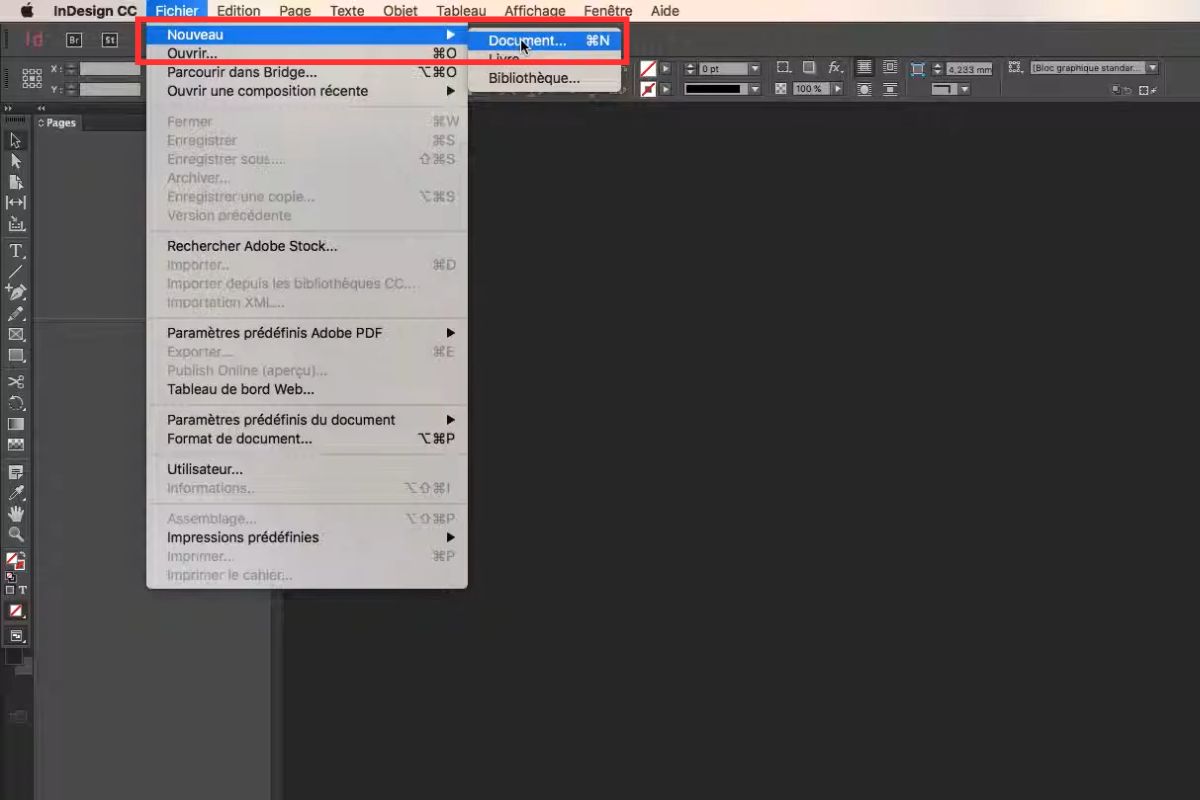This screenshot has width=1200, height=800.
Task: Select the Type tool
Action: pyautogui.click(x=16, y=250)
